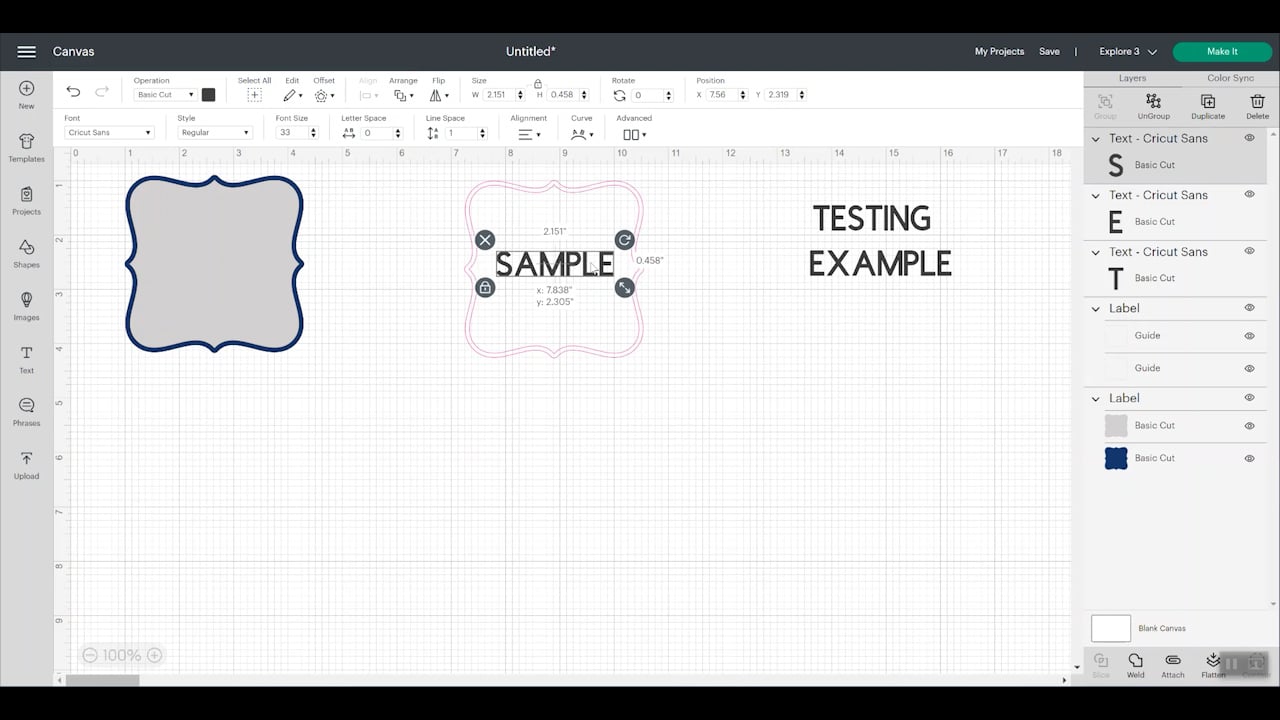Select the blue Basic Cut layer swatch
Screen dimensions: 1280x720
click(x=1116, y=458)
